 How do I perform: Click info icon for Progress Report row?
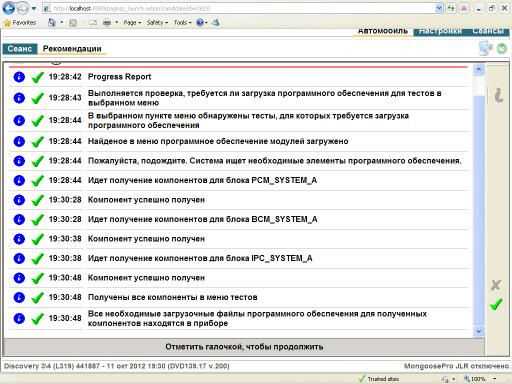click(19, 77)
